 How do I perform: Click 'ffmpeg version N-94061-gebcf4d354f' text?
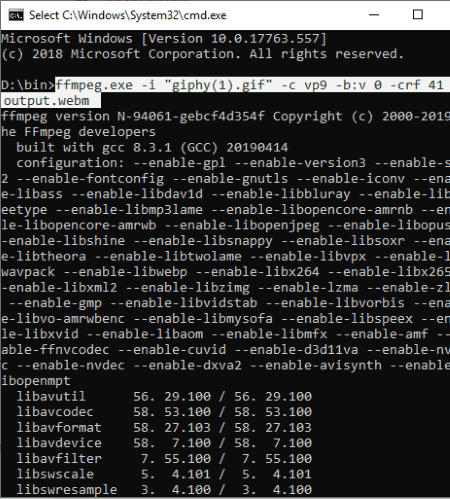point(133,116)
